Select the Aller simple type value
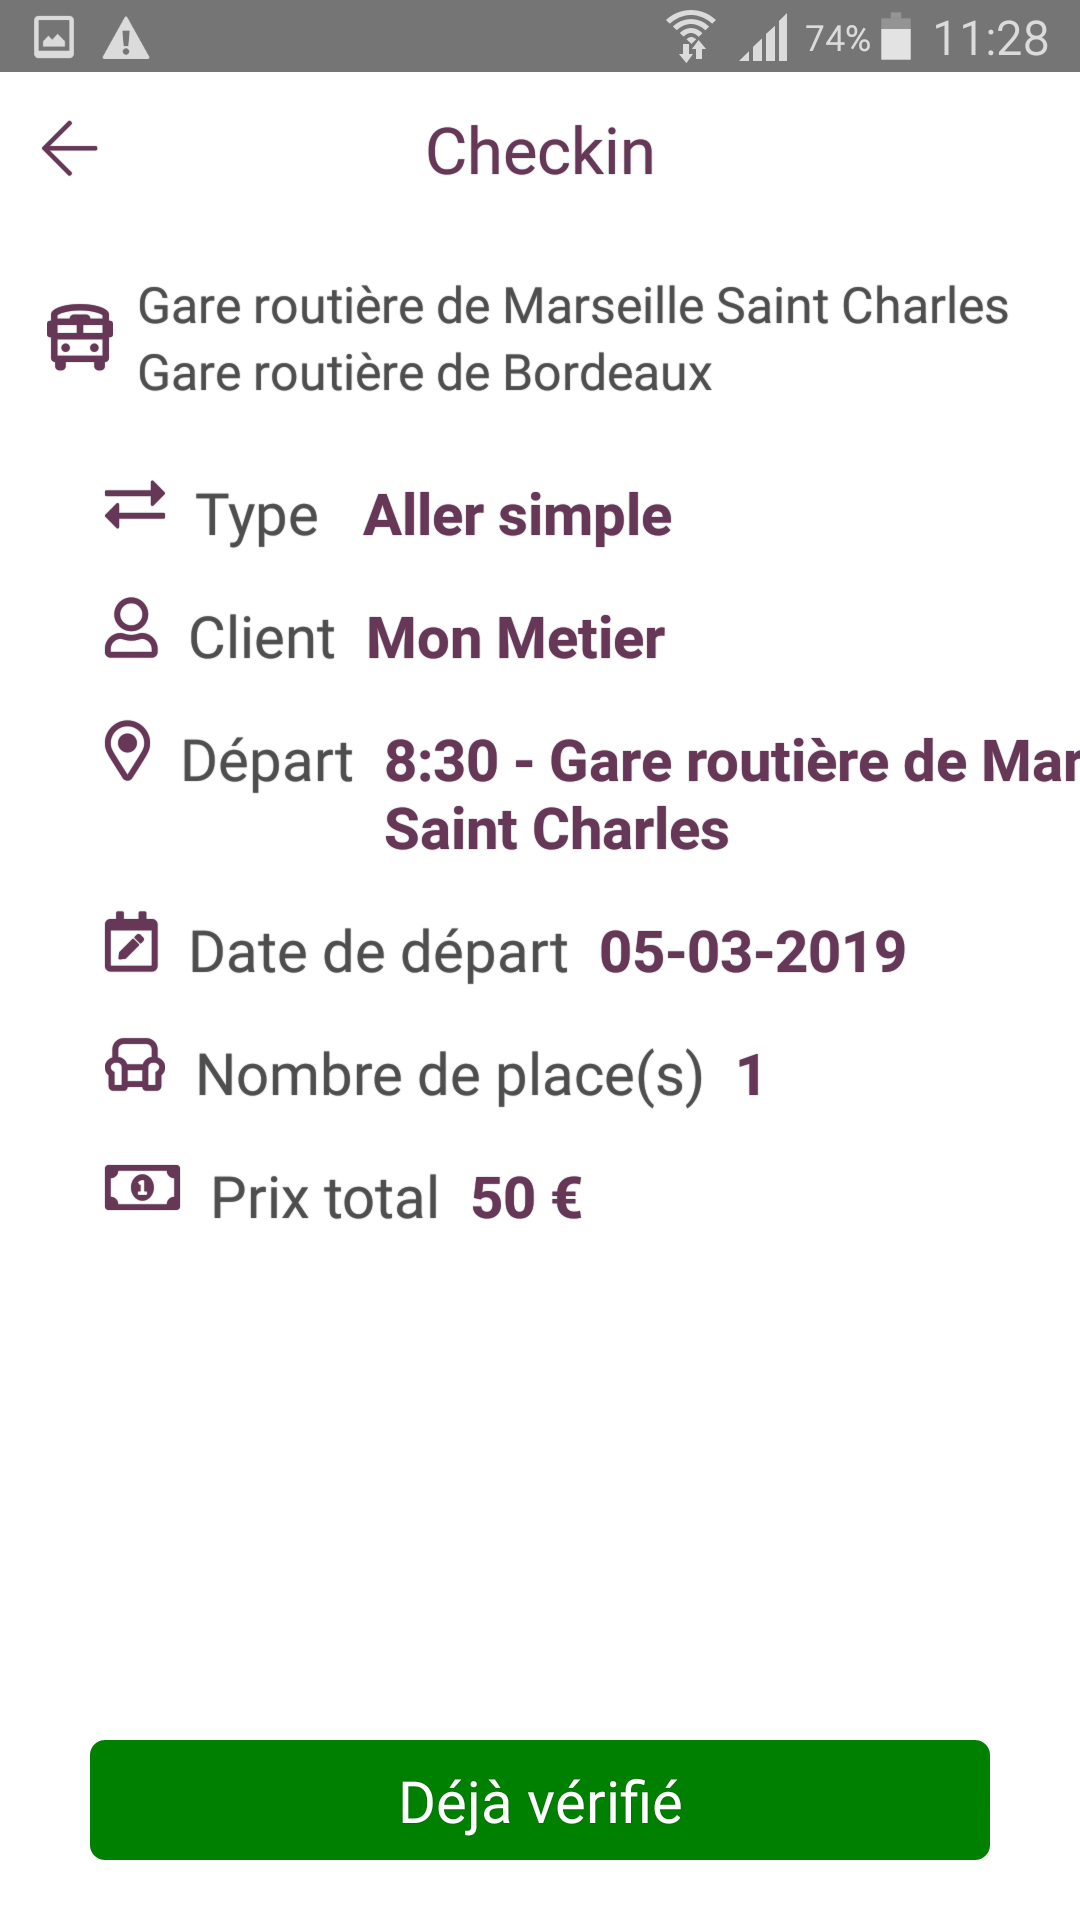Viewport: 1080px width, 1920px height. (517, 516)
